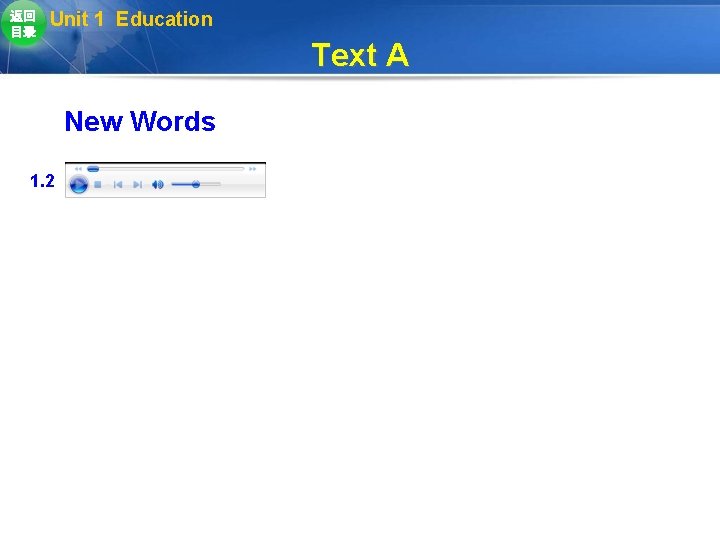Stop the audio player playback
Image resolution: width=720 pixels, height=540 pixels.
tap(98, 185)
